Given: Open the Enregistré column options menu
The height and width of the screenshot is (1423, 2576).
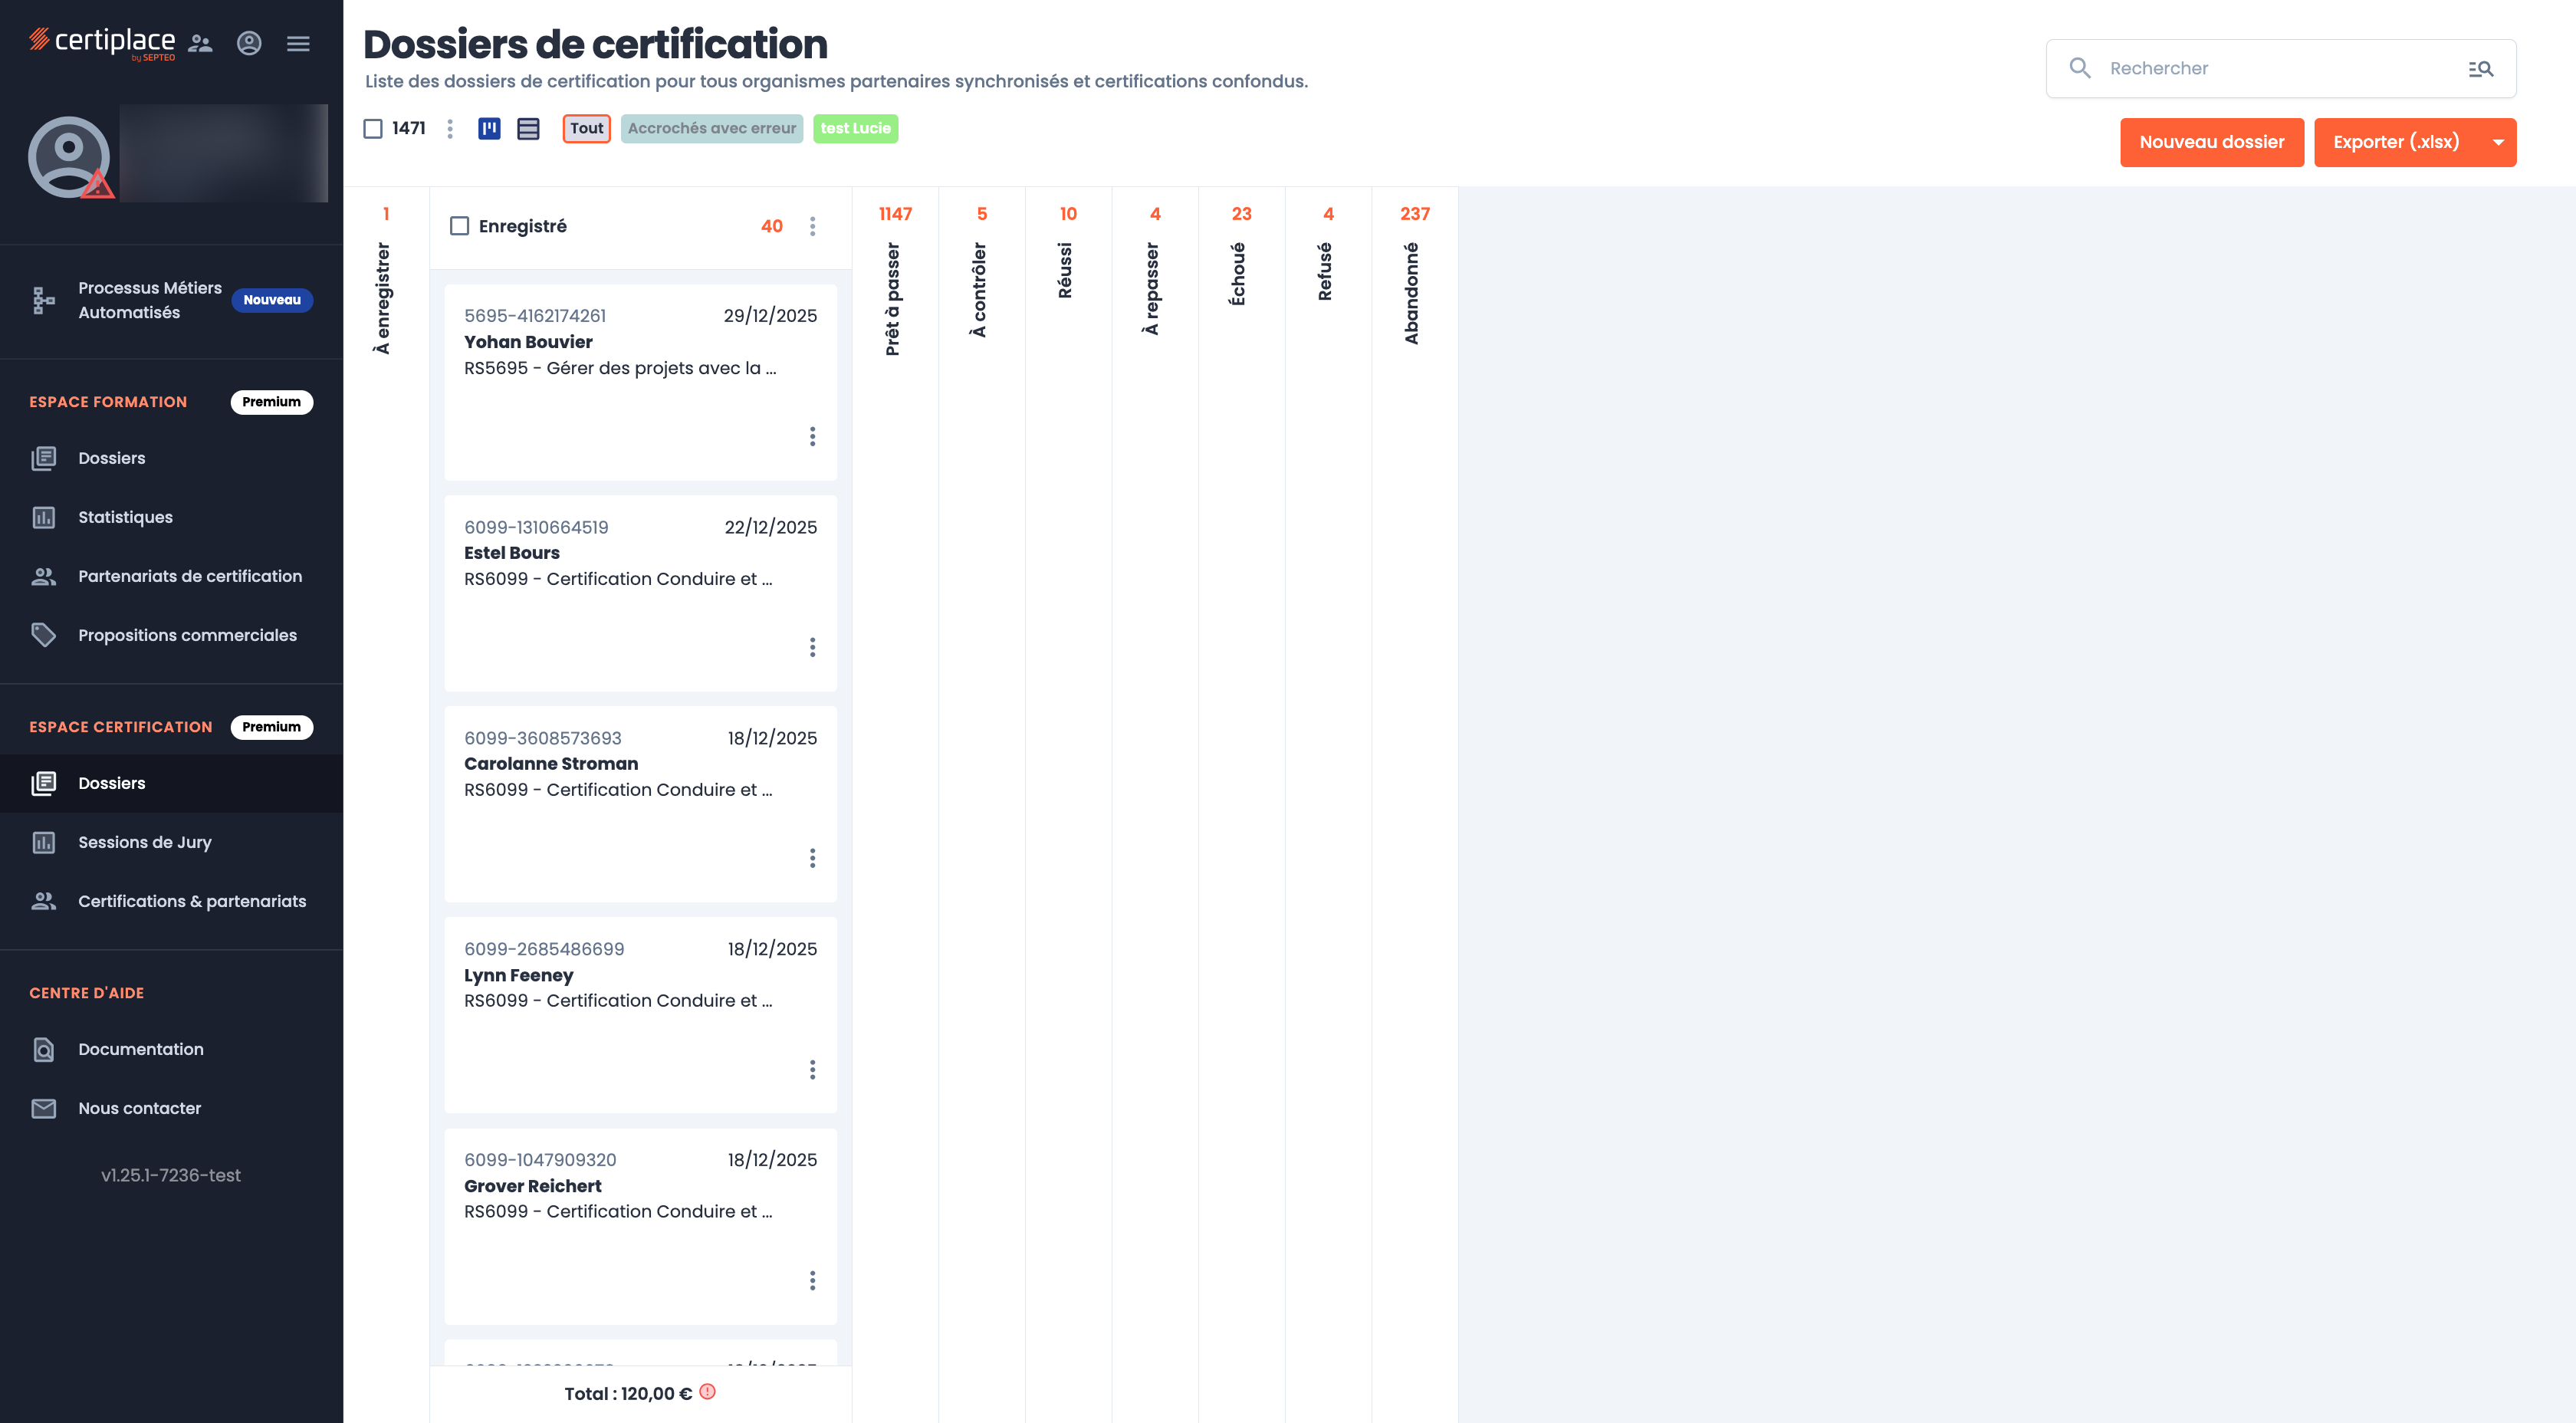Looking at the screenshot, I should [x=812, y=226].
